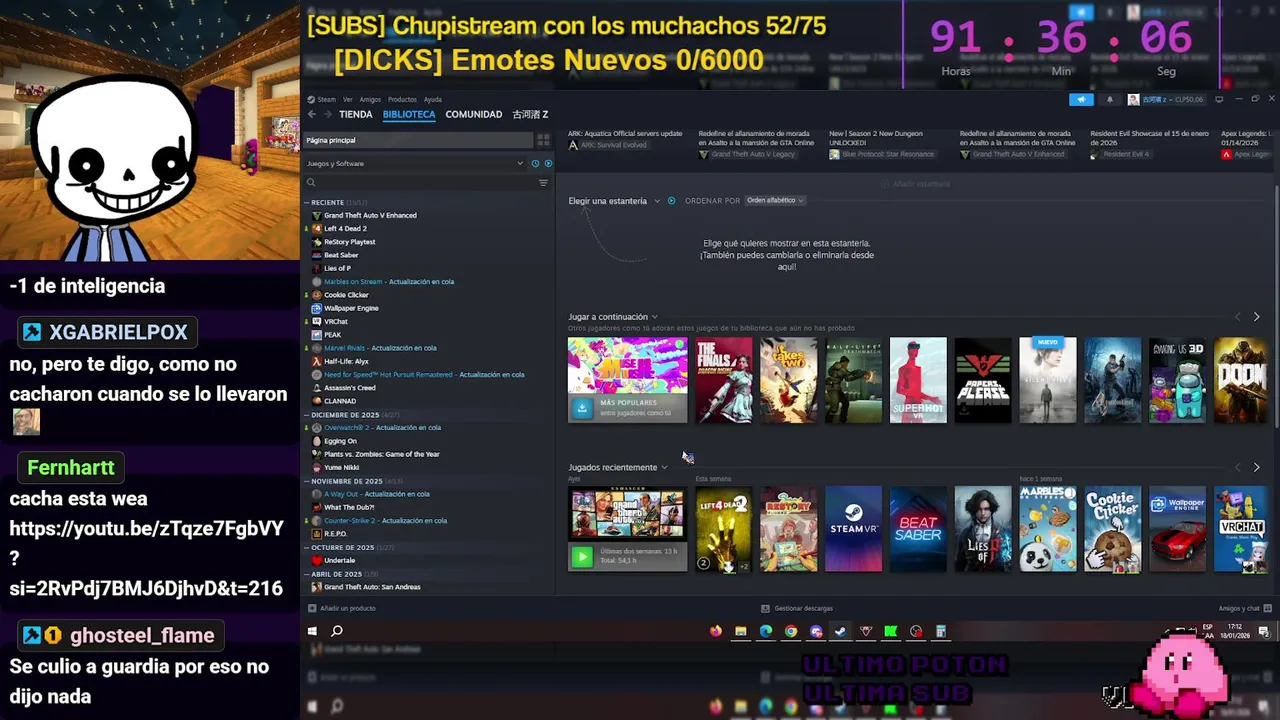This screenshot has height=720, width=1280.
Task: Select Grand Theft Auto V Enhanced in list
Action: (370, 215)
